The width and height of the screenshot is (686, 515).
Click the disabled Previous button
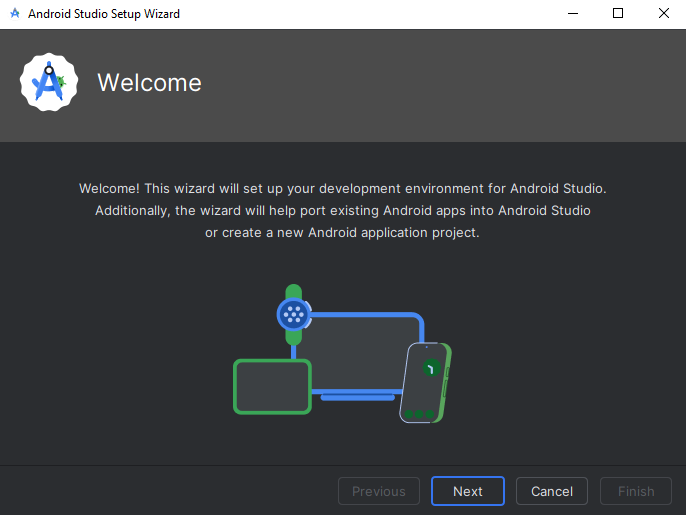click(x=379, y=491)
